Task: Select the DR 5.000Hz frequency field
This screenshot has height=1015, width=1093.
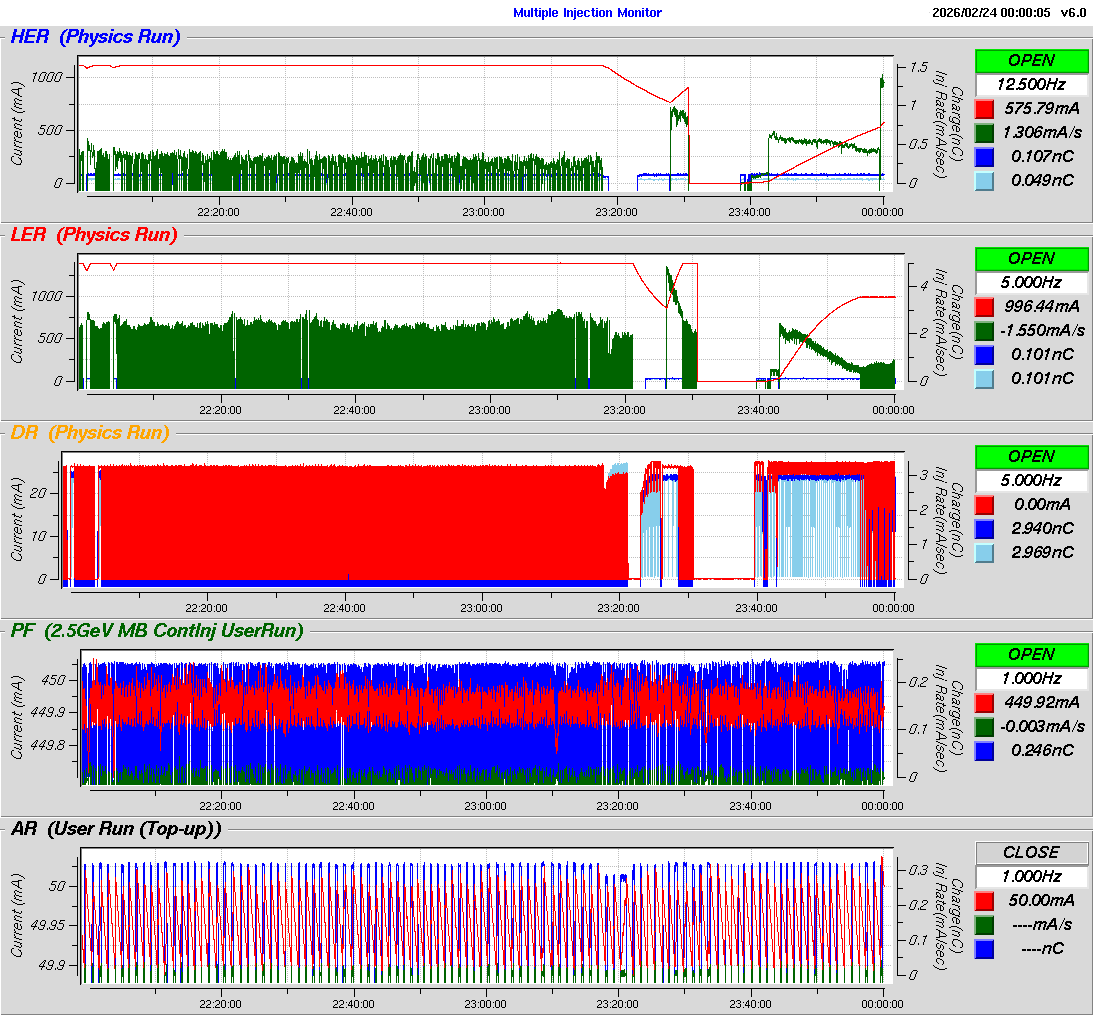Action: coord(1031,480)
